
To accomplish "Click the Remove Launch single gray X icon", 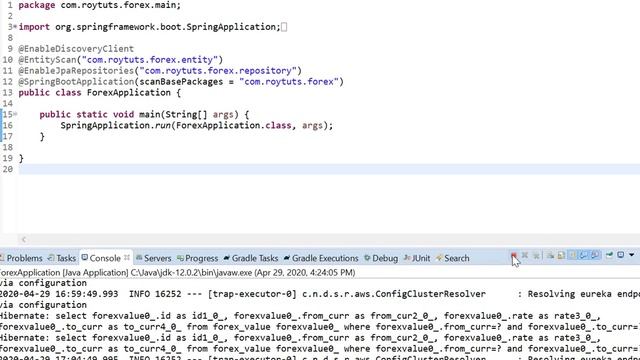I will [x=525, y=255].
